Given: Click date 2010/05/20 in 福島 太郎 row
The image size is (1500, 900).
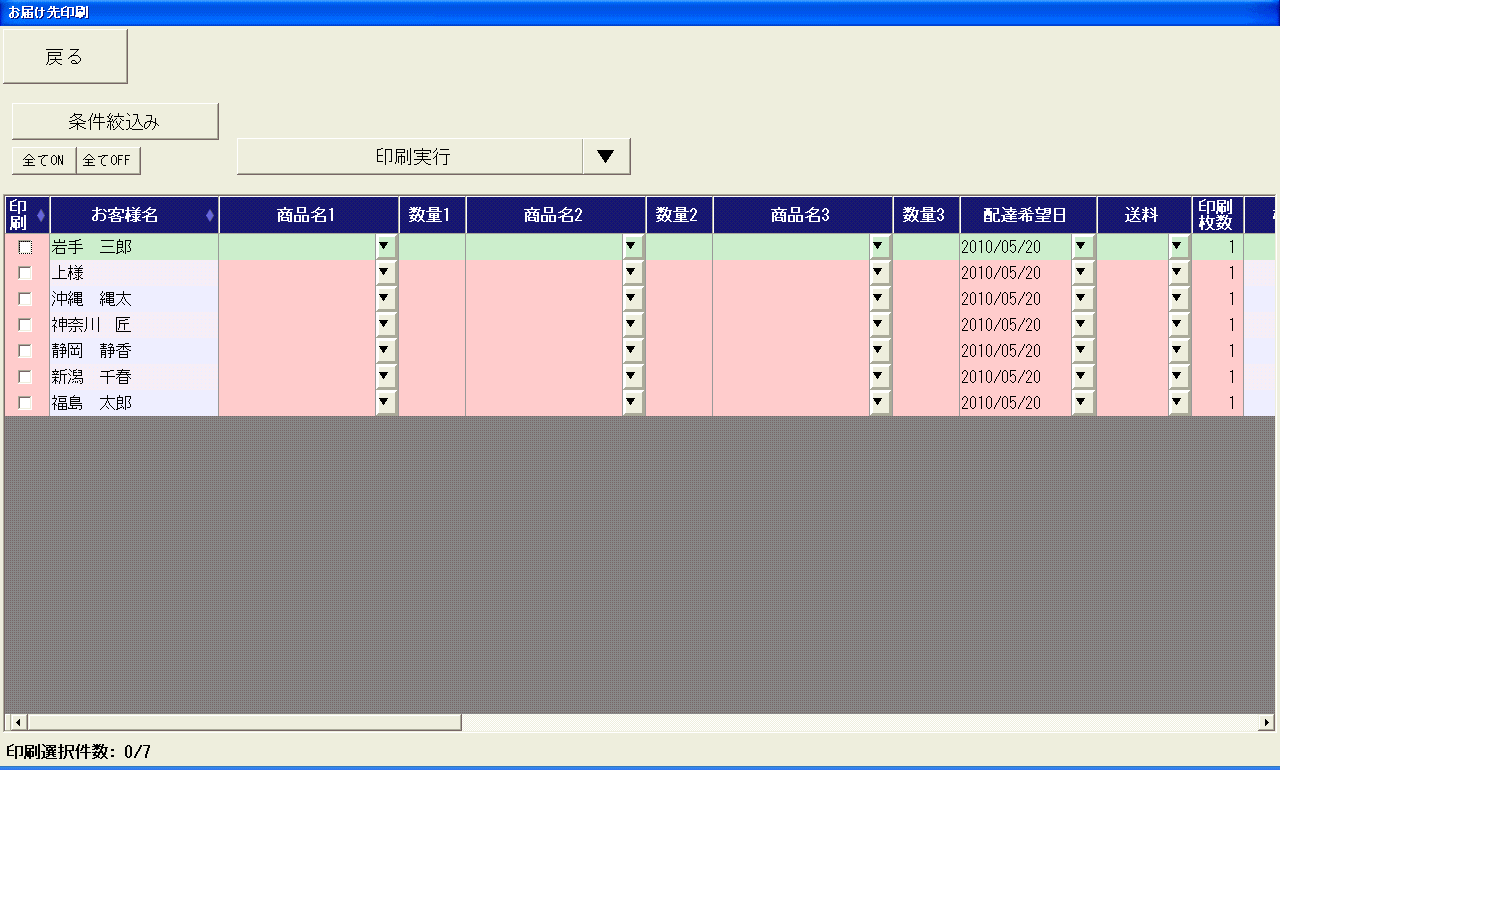Looking at the screenshot, I should point(1001,403).
